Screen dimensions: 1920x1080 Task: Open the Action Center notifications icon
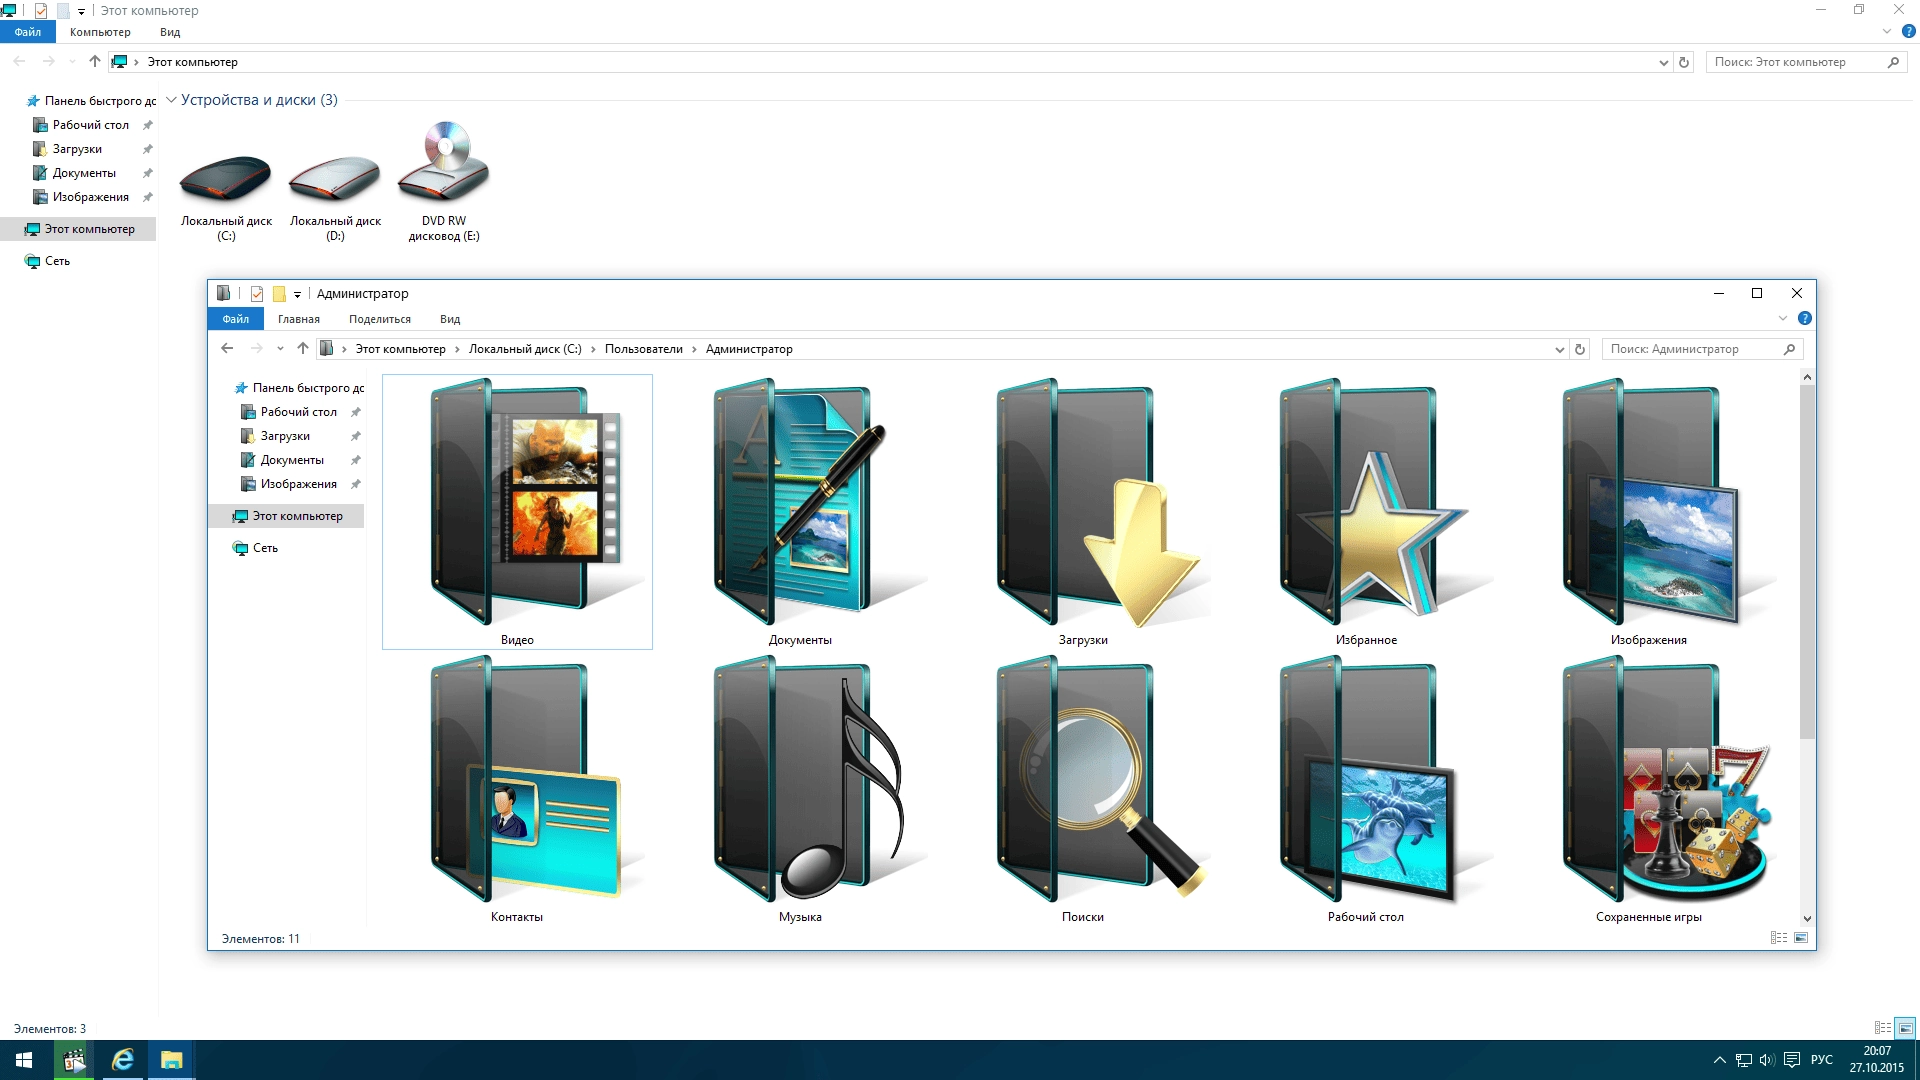coord(1792,1060)
